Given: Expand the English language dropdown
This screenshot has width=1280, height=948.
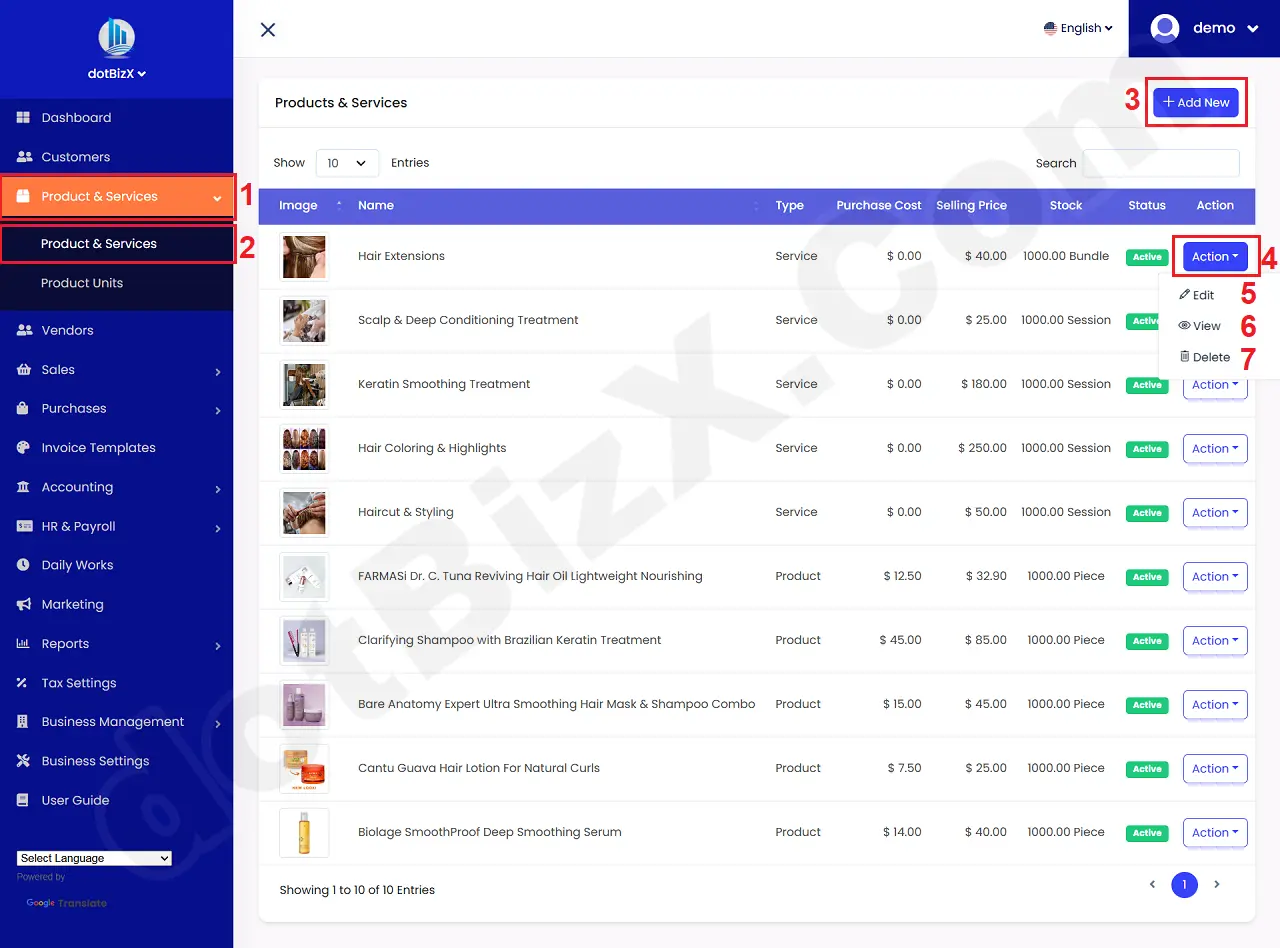Looking at the screenshot, I should pos(1078,28).
